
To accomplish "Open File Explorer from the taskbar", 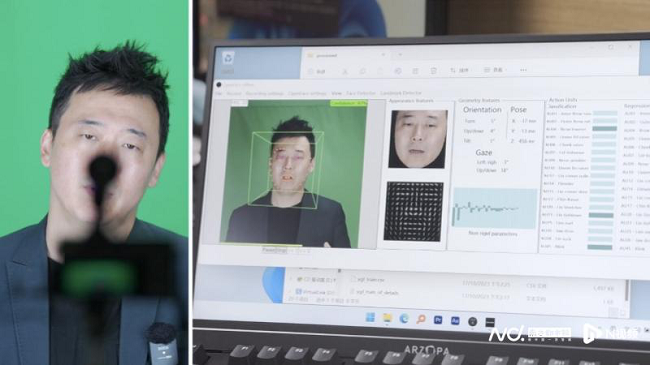I will click(x=387, y=318).
